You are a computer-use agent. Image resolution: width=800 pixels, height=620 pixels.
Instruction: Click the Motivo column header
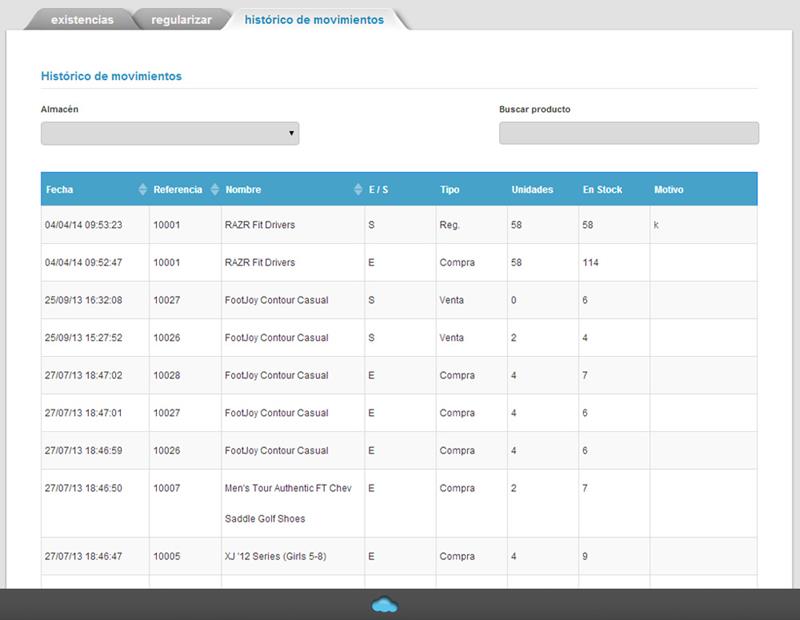[668, 190]
